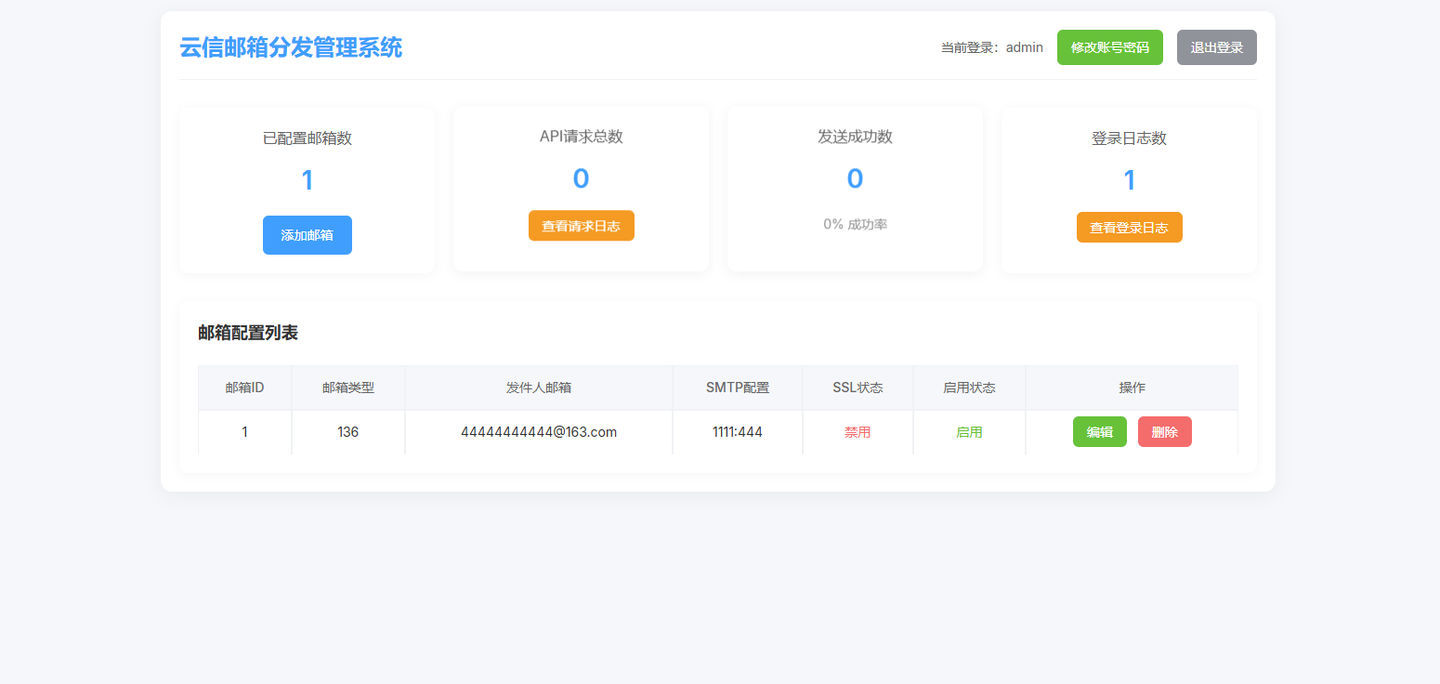Click the 1111:444 SMTP config cell
The width and height of the screenshot is (1440, 684).
click(x=738, y=432)
